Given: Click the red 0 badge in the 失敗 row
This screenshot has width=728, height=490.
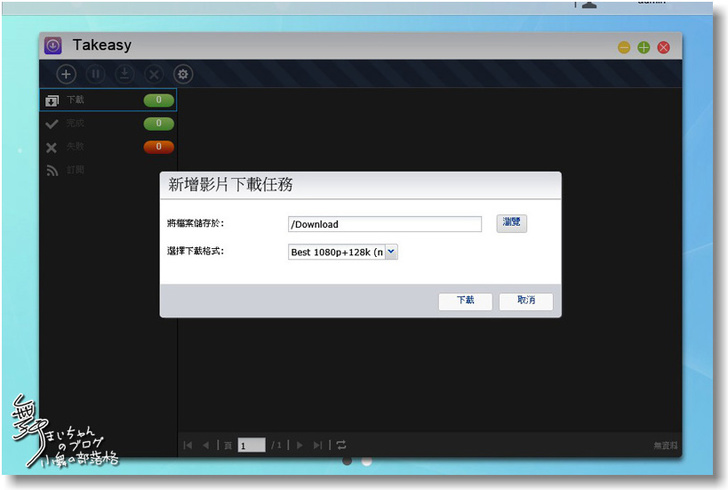Looking at the screenshot, I should 159,147.
